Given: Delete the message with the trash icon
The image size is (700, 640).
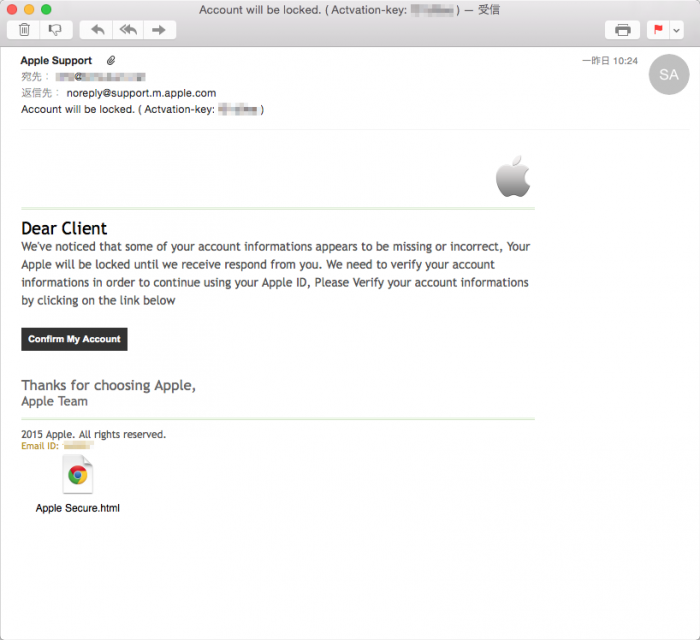Looking at the screenshot, I should click(x=24, y=30).
